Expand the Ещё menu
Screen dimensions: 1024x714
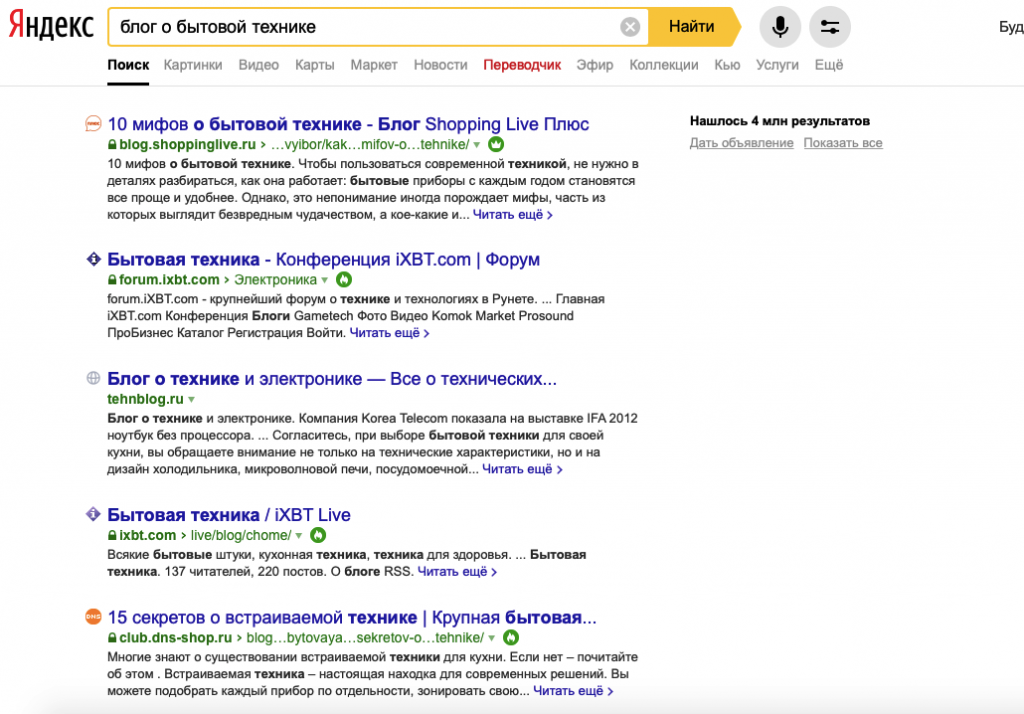(829, 65)
